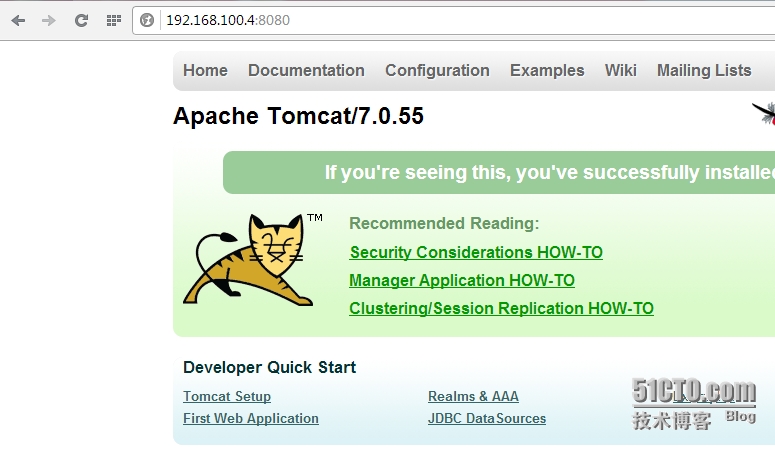Open the Mailing Lists navigation item
Screen dimensions: 775x449
[704, 70]
